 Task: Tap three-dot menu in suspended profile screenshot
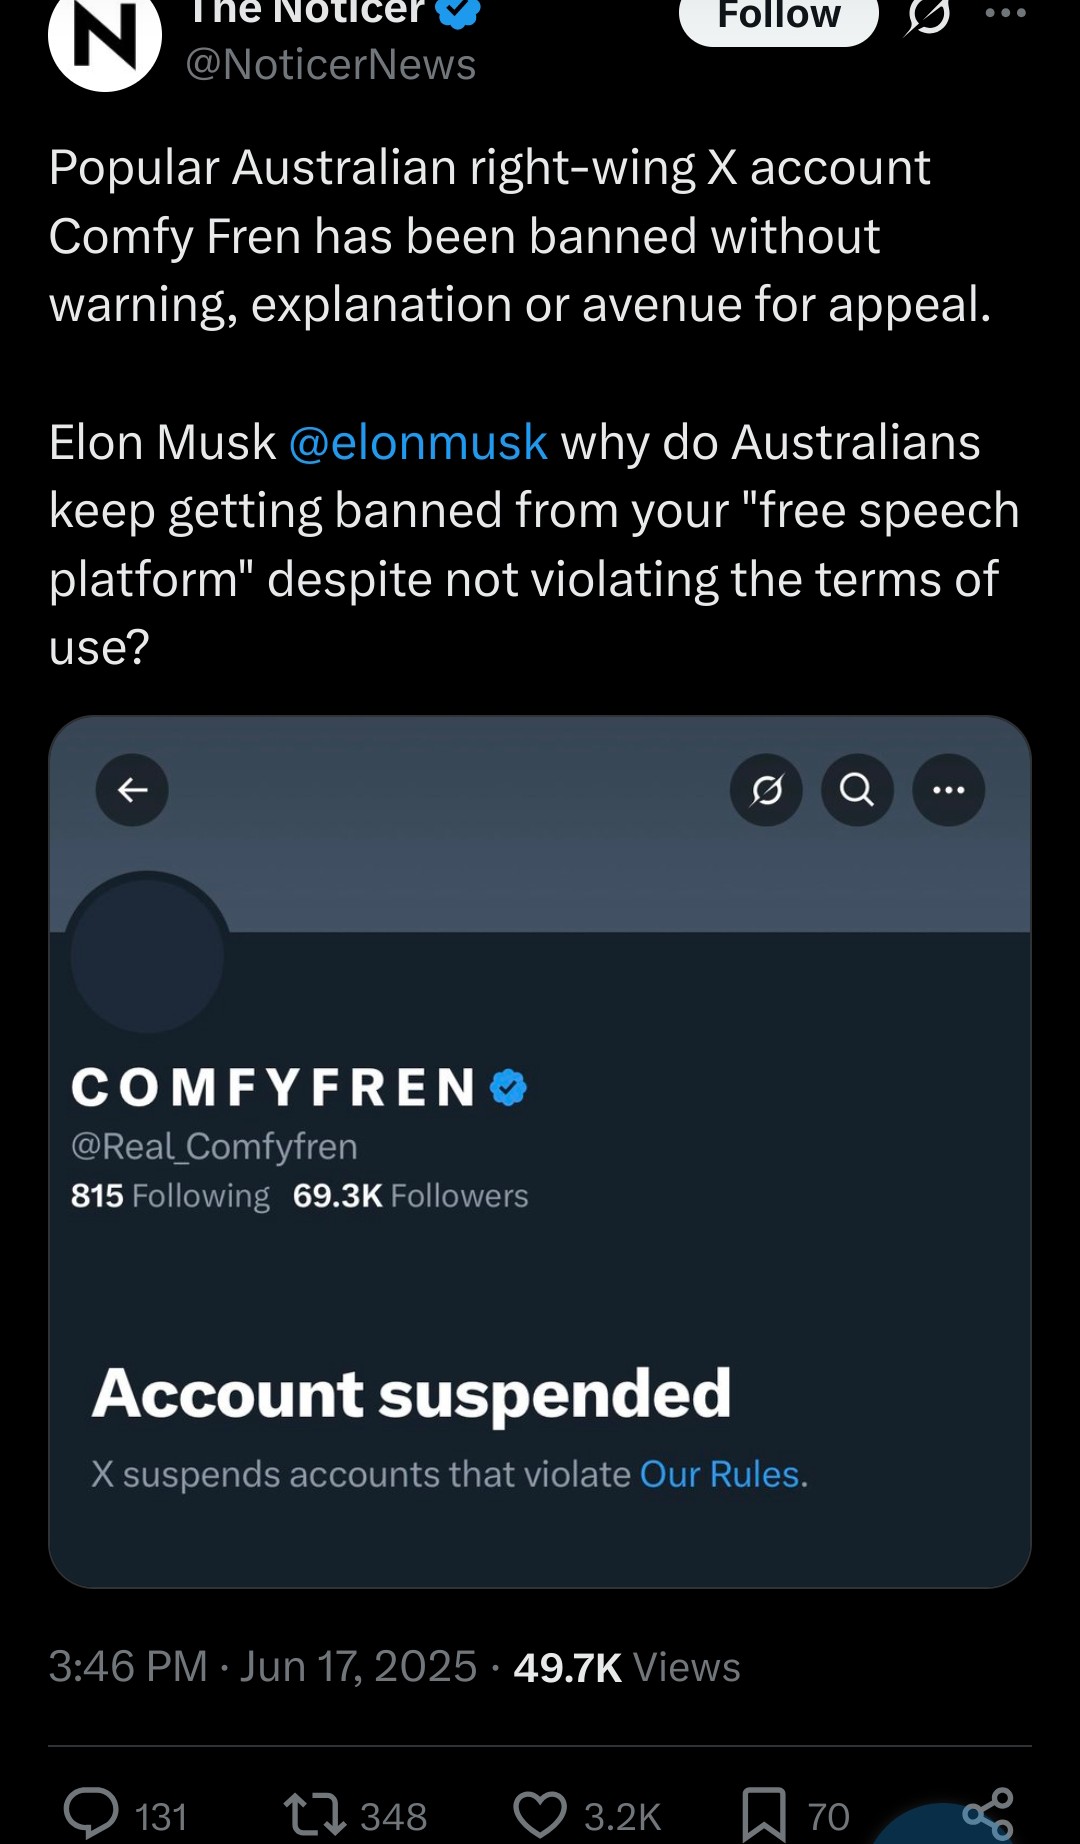(x=949, y=790)
